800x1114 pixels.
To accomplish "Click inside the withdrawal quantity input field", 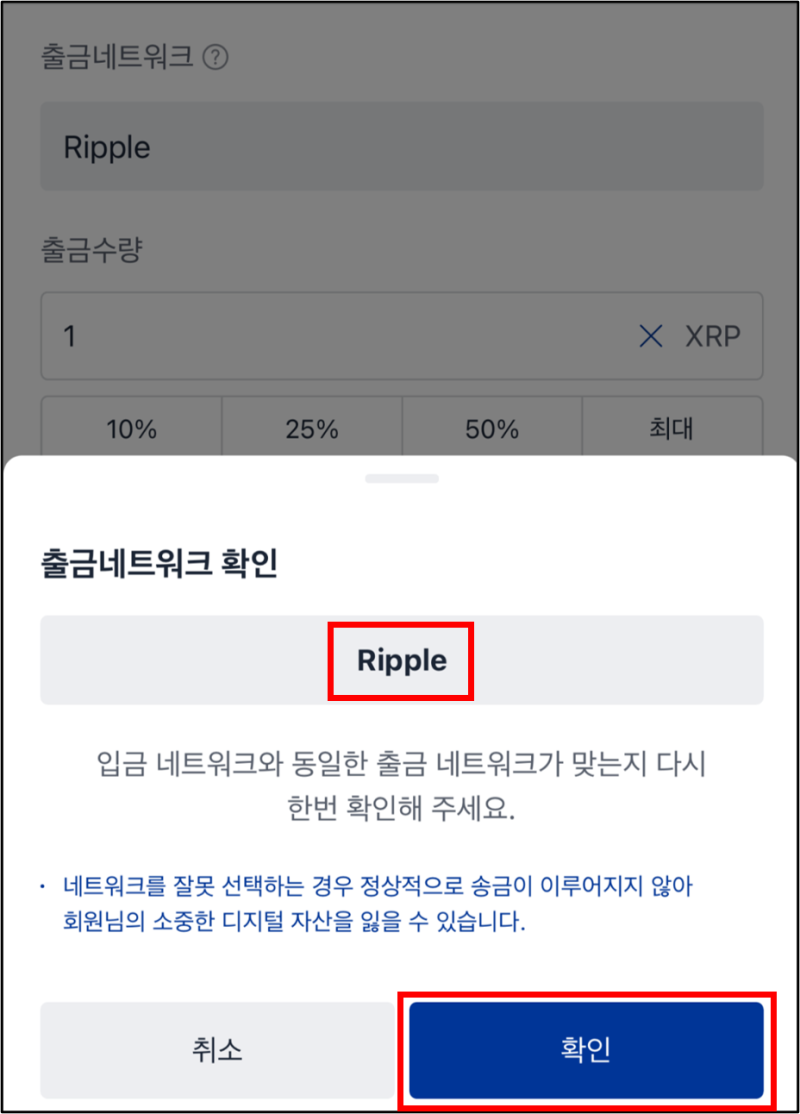I will pyautogui.click(x=300, y=337).
